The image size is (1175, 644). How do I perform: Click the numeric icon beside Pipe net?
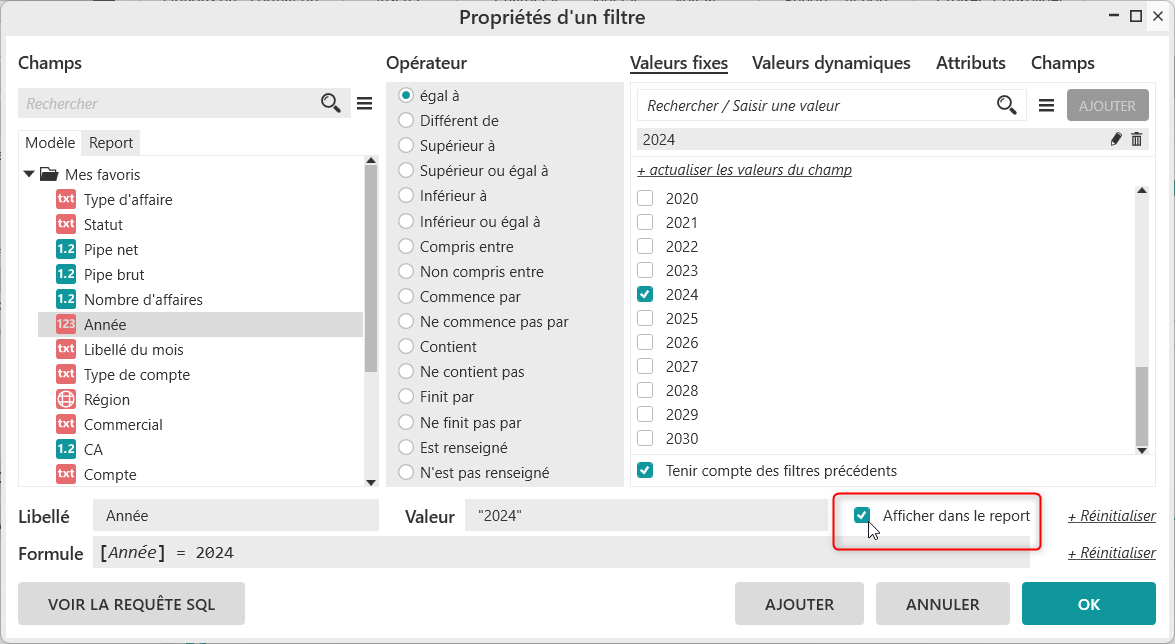tap(66, 249)
